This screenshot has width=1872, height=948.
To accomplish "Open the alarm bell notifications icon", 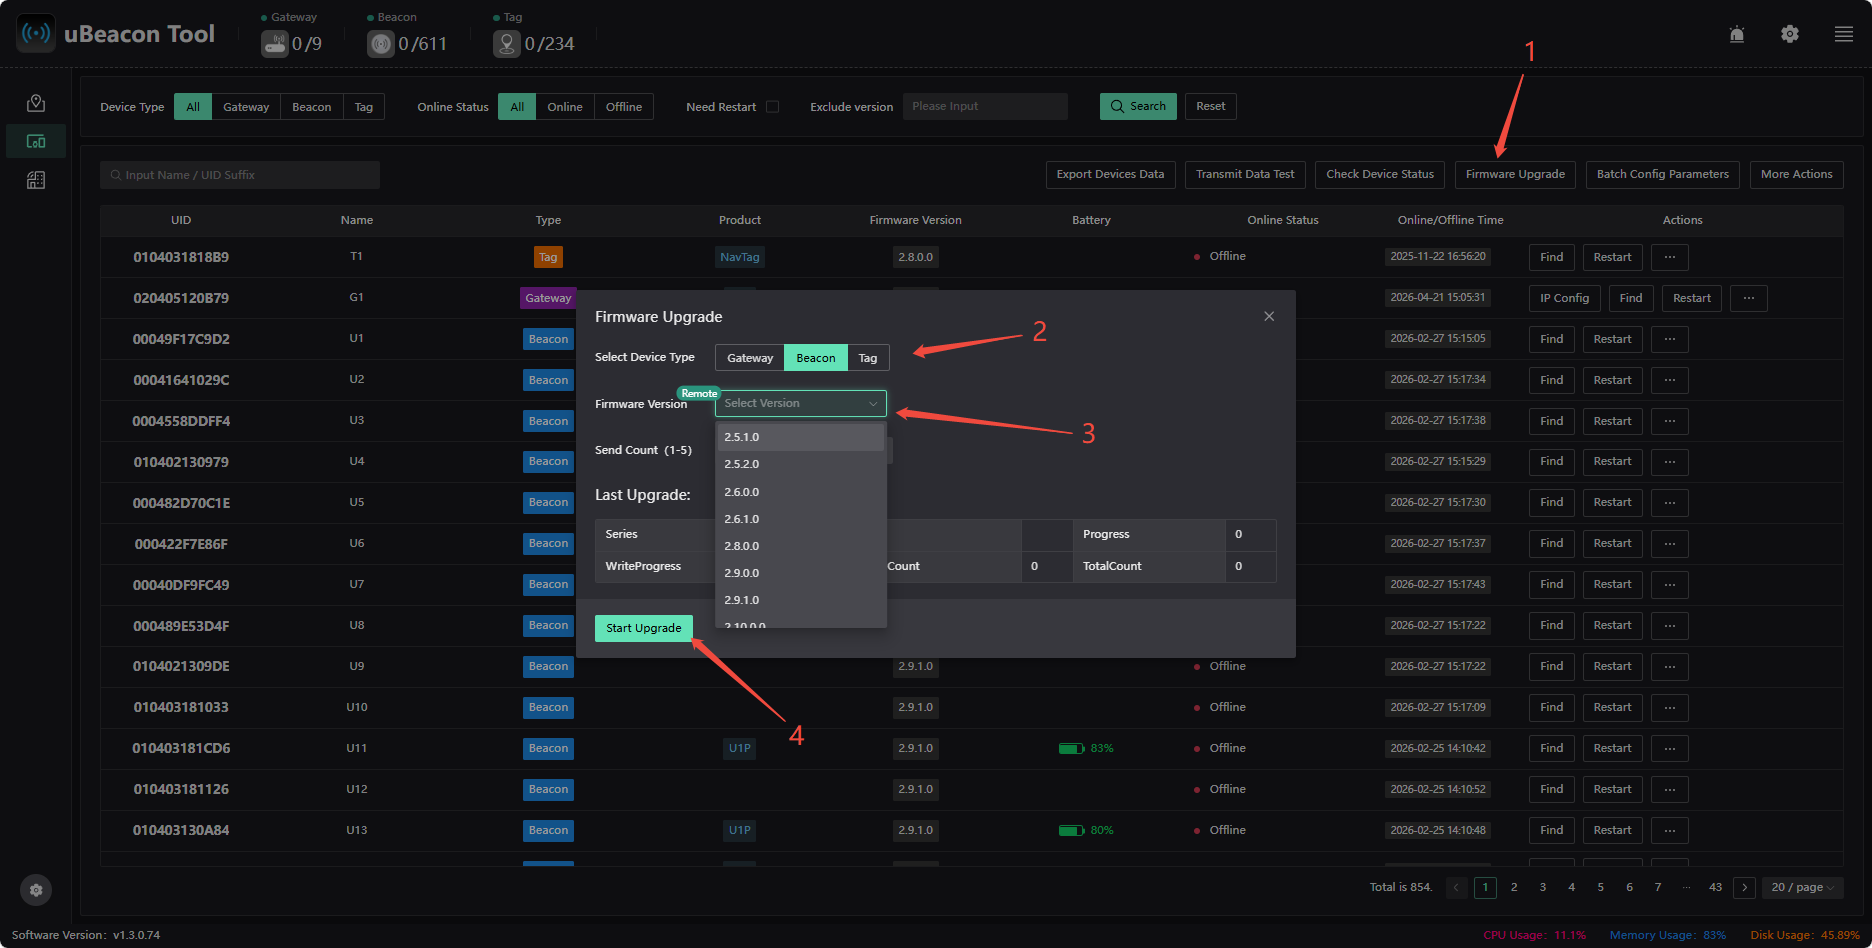I will (1737, 34).
